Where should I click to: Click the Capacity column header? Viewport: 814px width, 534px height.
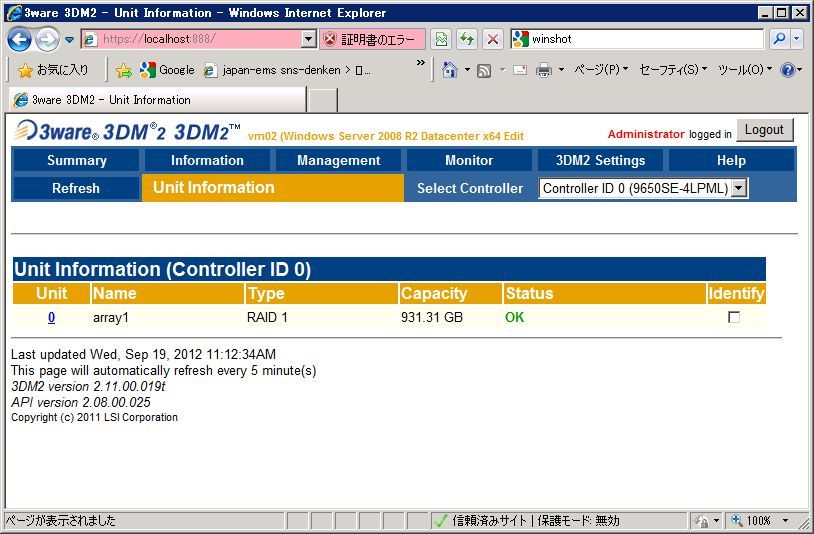point(450,293)
